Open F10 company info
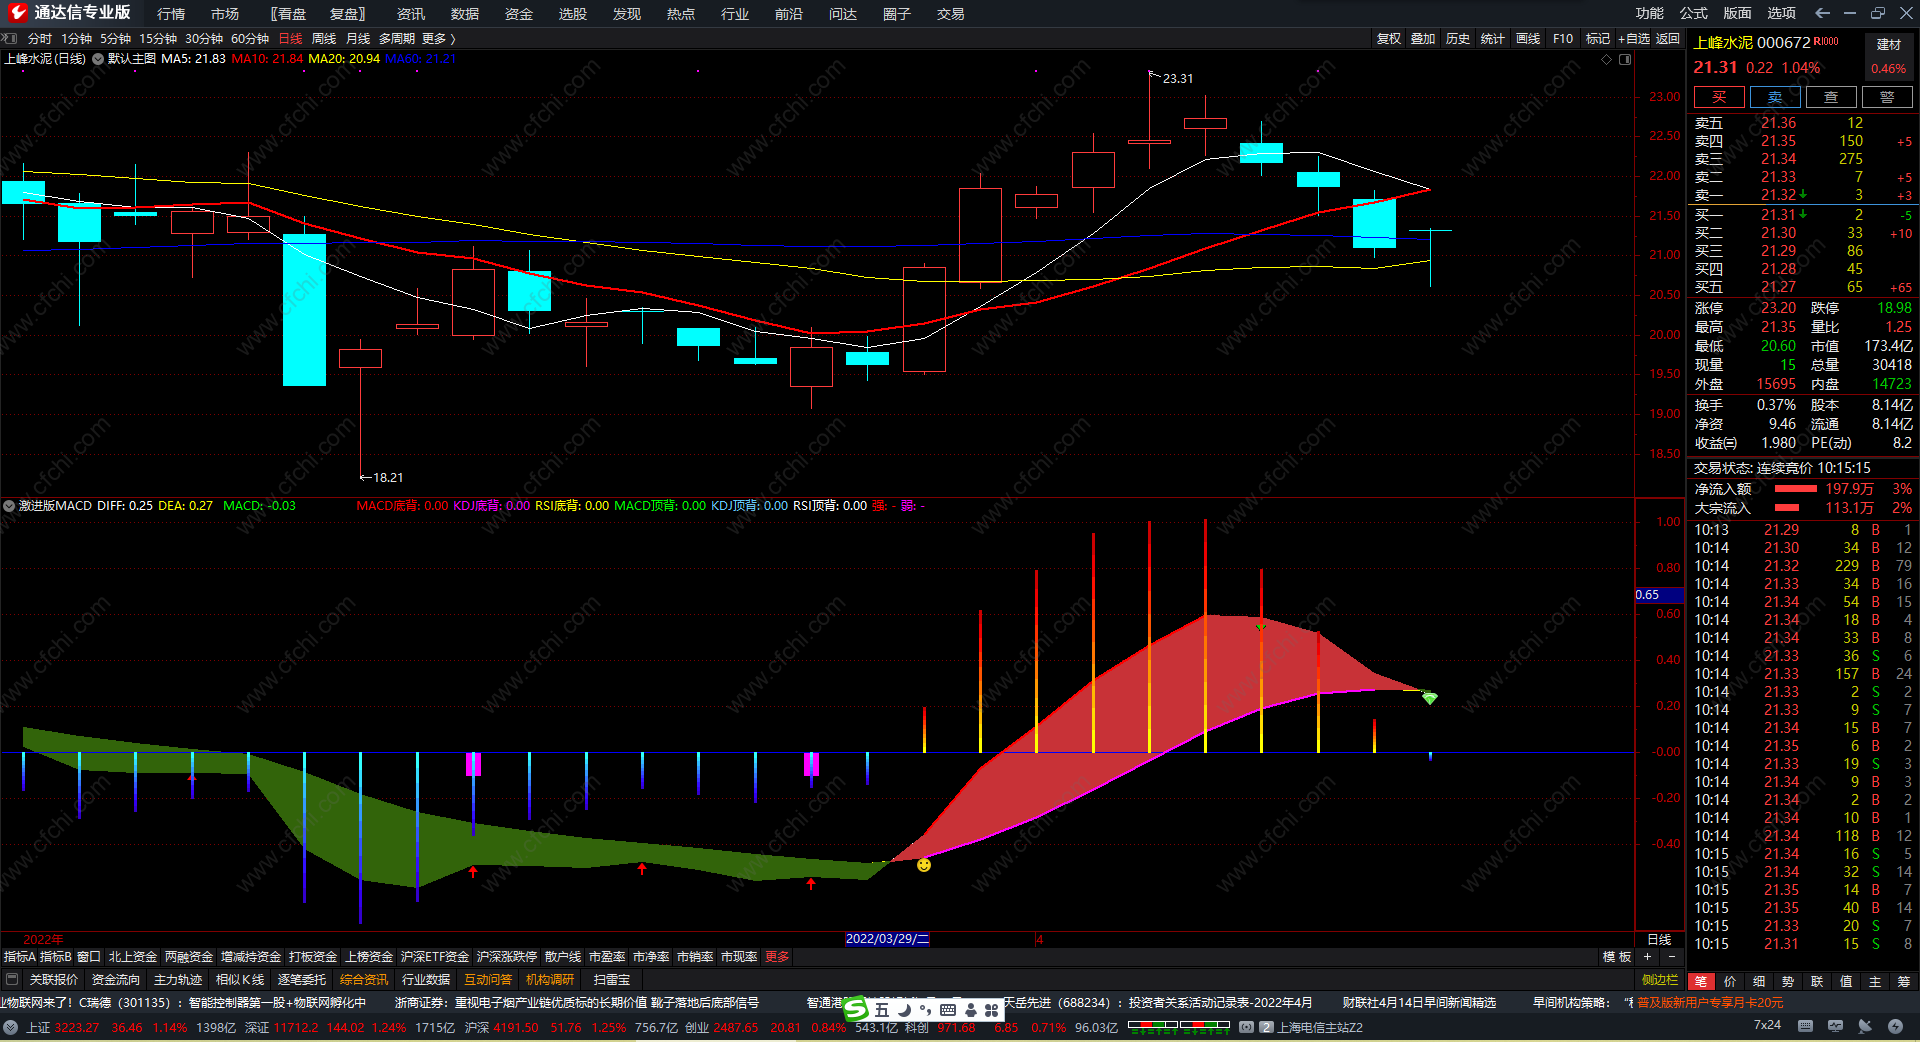1920x1042 pixels. [x=1563, y=38]
